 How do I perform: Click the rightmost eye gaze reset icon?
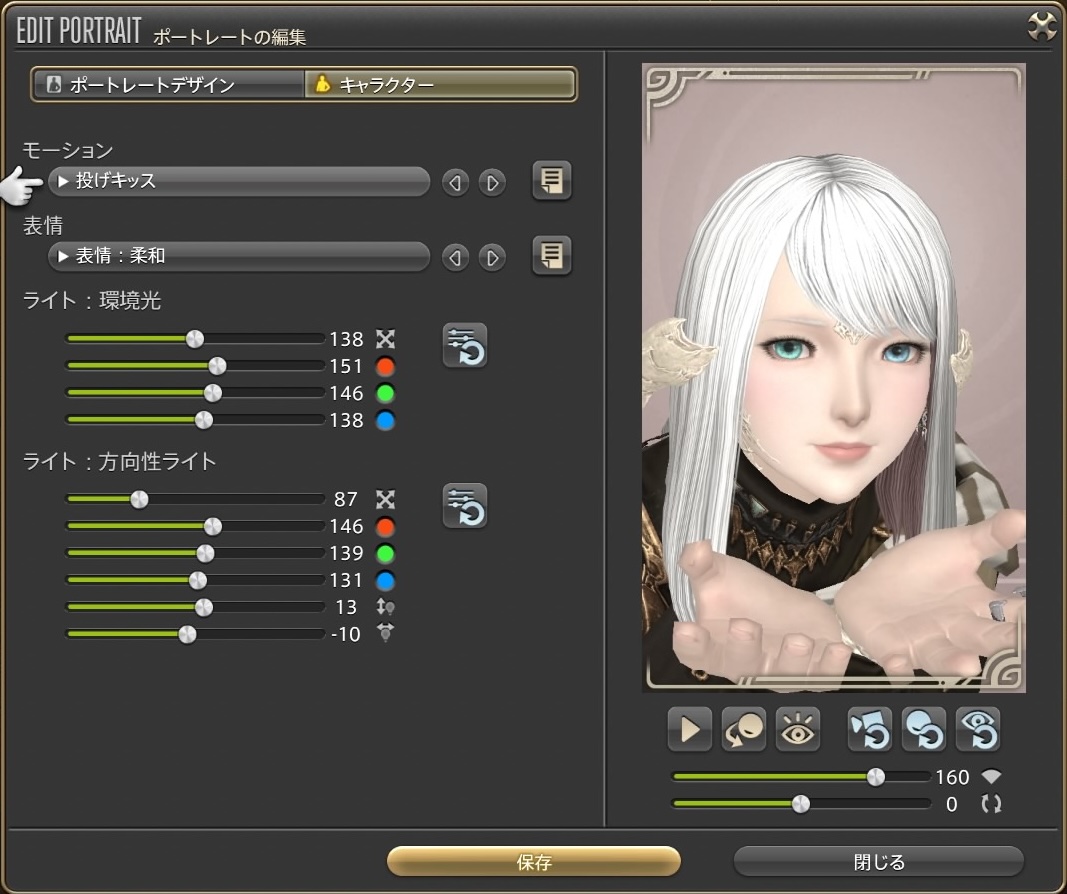point(977,729)
